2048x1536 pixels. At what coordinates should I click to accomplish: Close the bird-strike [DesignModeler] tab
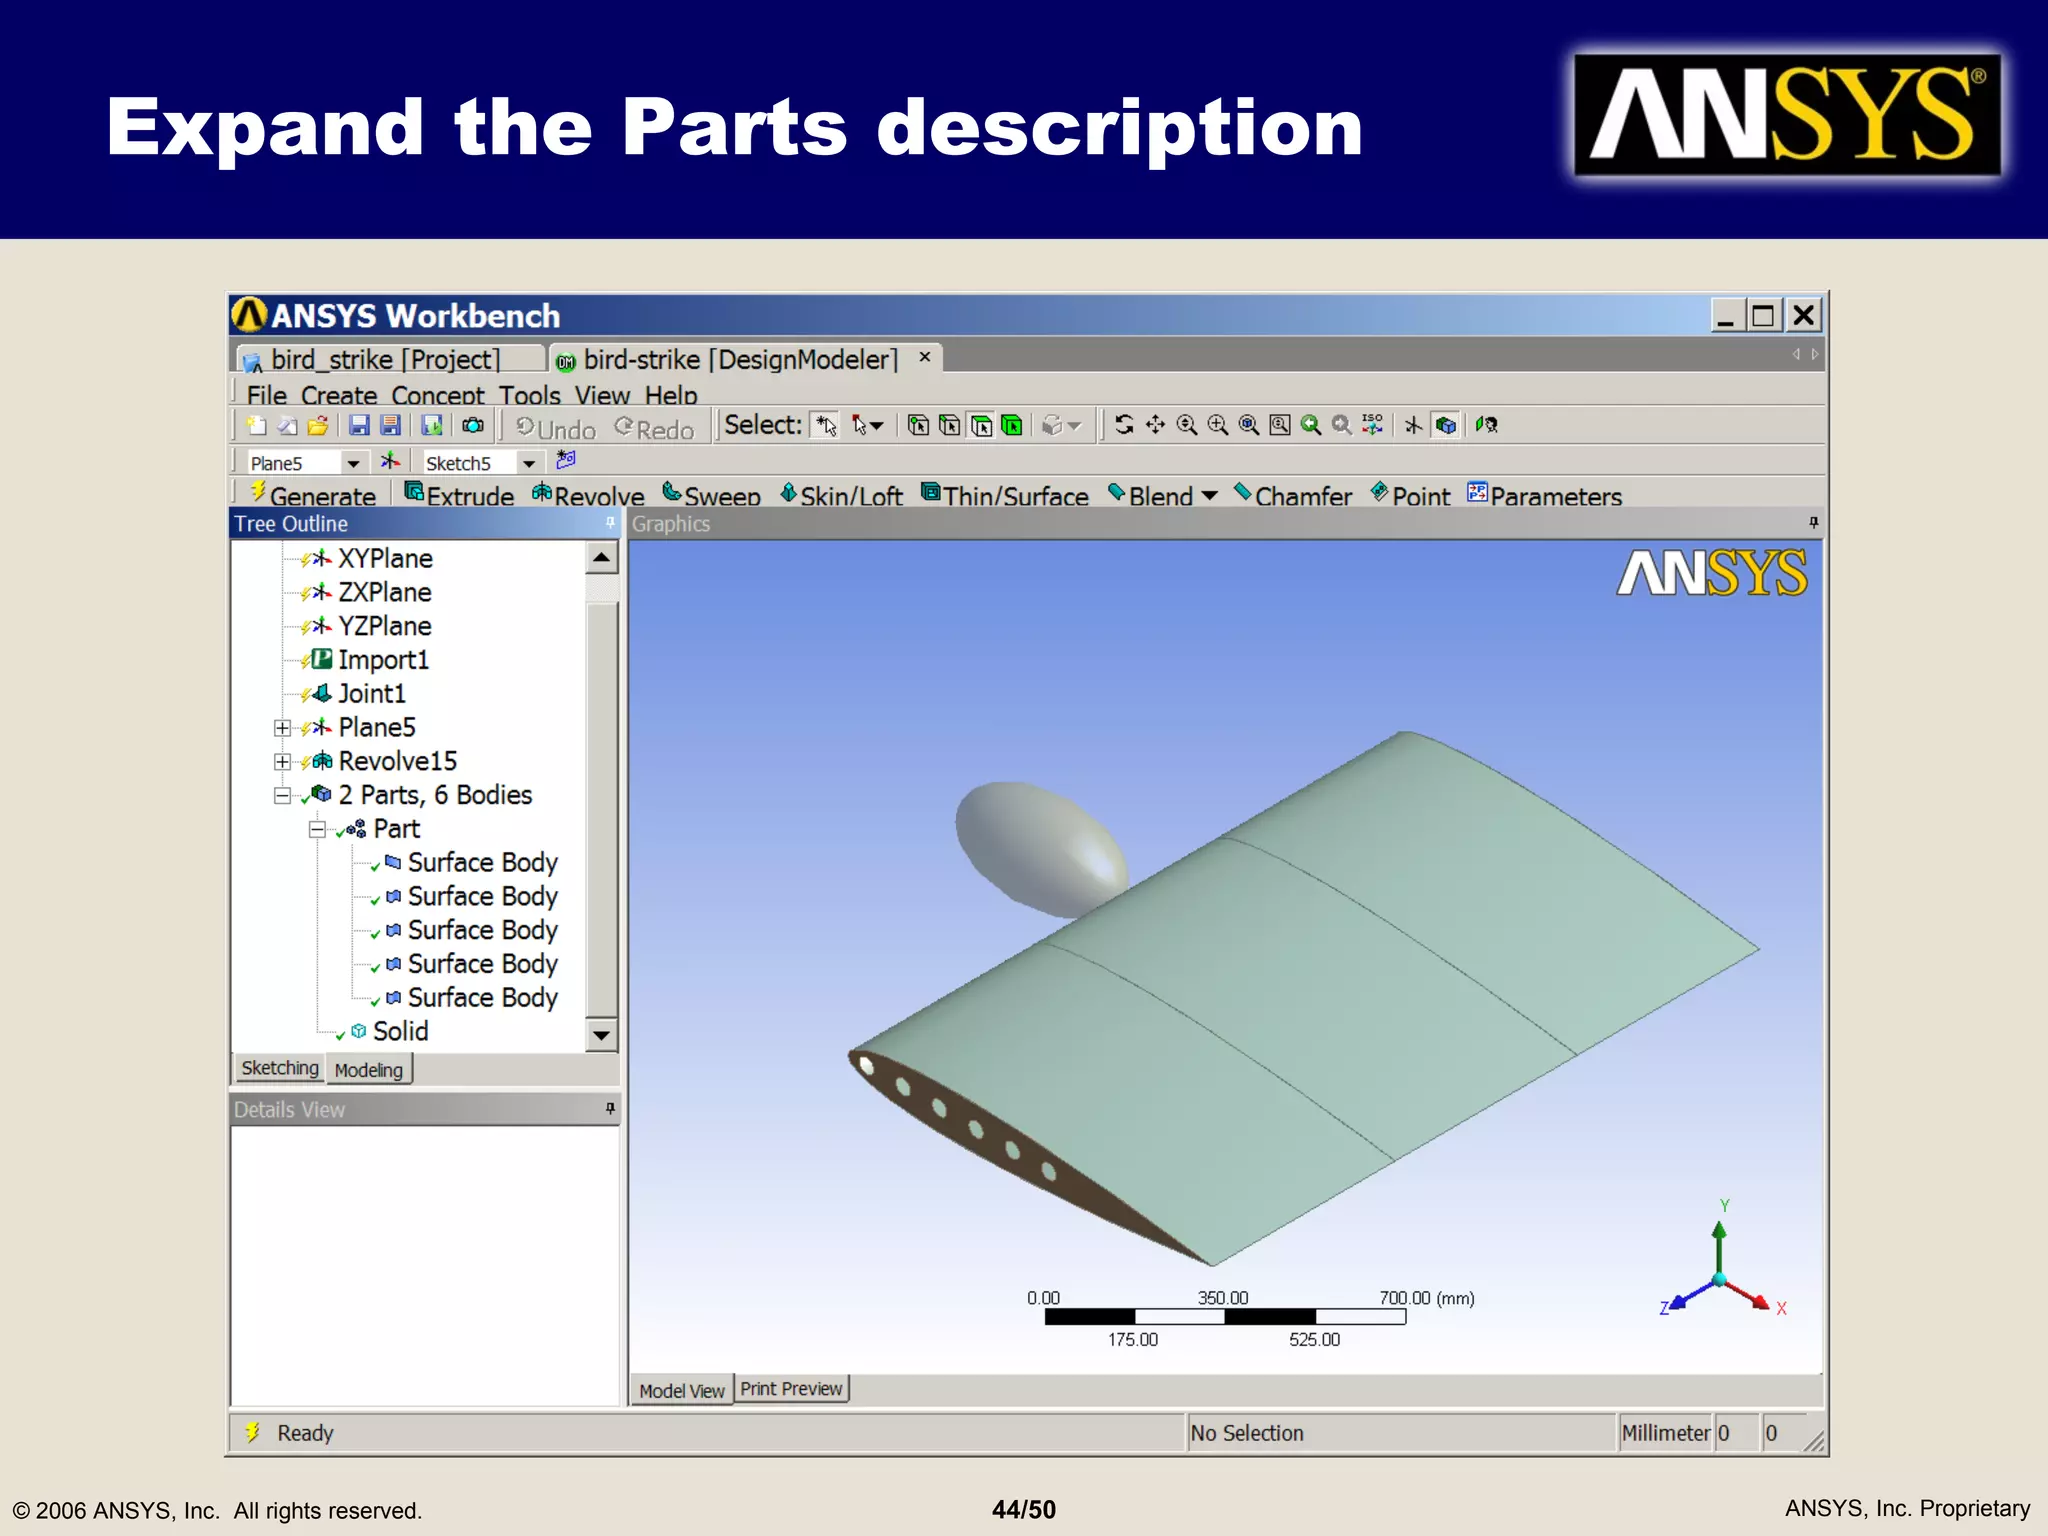[x=925, y=357]
